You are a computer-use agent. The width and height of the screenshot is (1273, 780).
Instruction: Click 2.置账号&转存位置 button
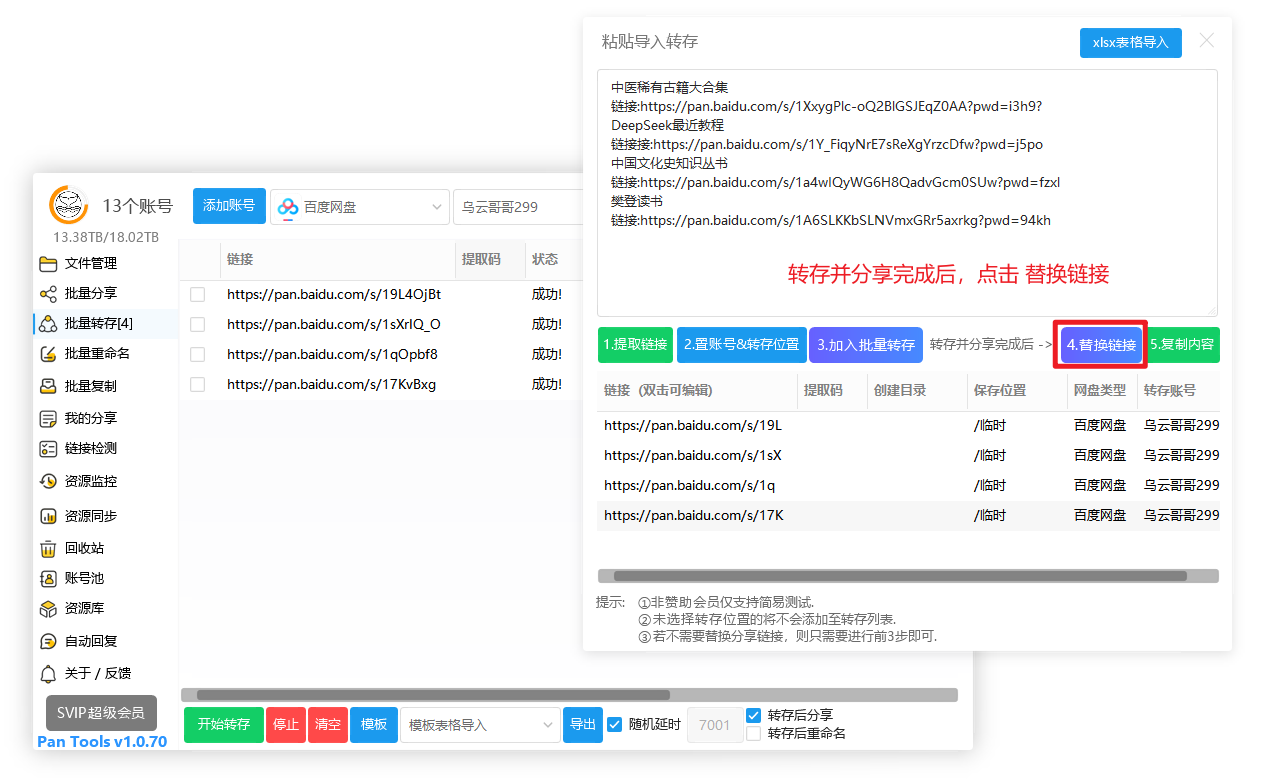tap(741, 345)
